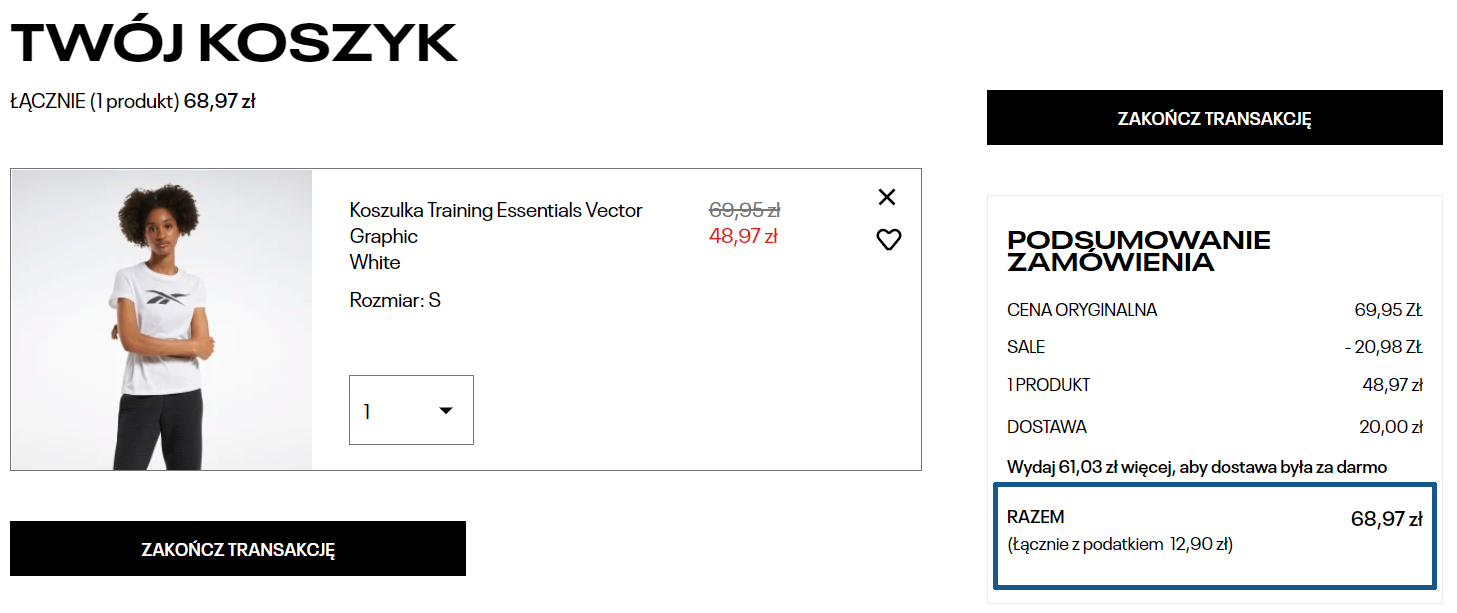Remove the product with the X icon
Screen dimensions: 1457x613
tap(886, 197)
